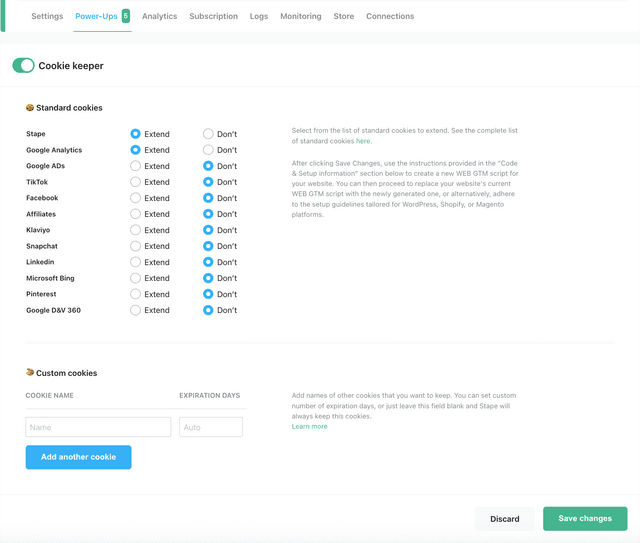Select Extend for Google ADs
Screen dimensions: 640x543
tap(135, 166)
